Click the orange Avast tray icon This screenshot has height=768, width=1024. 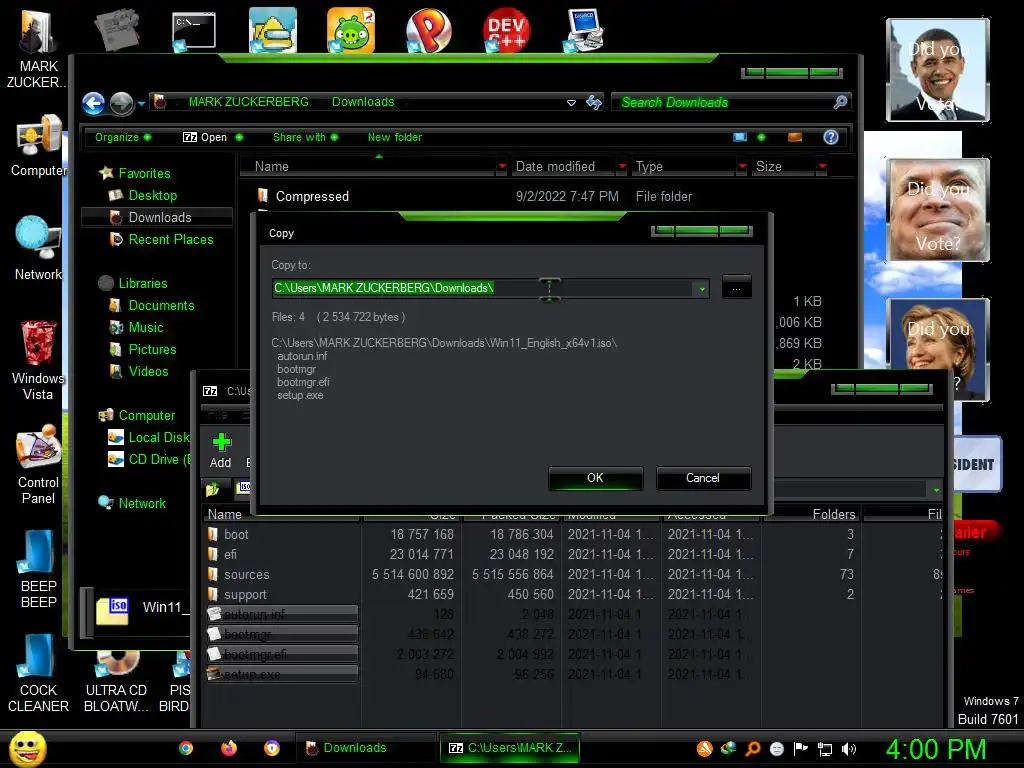pyautogui.click(x=705, y=749)
